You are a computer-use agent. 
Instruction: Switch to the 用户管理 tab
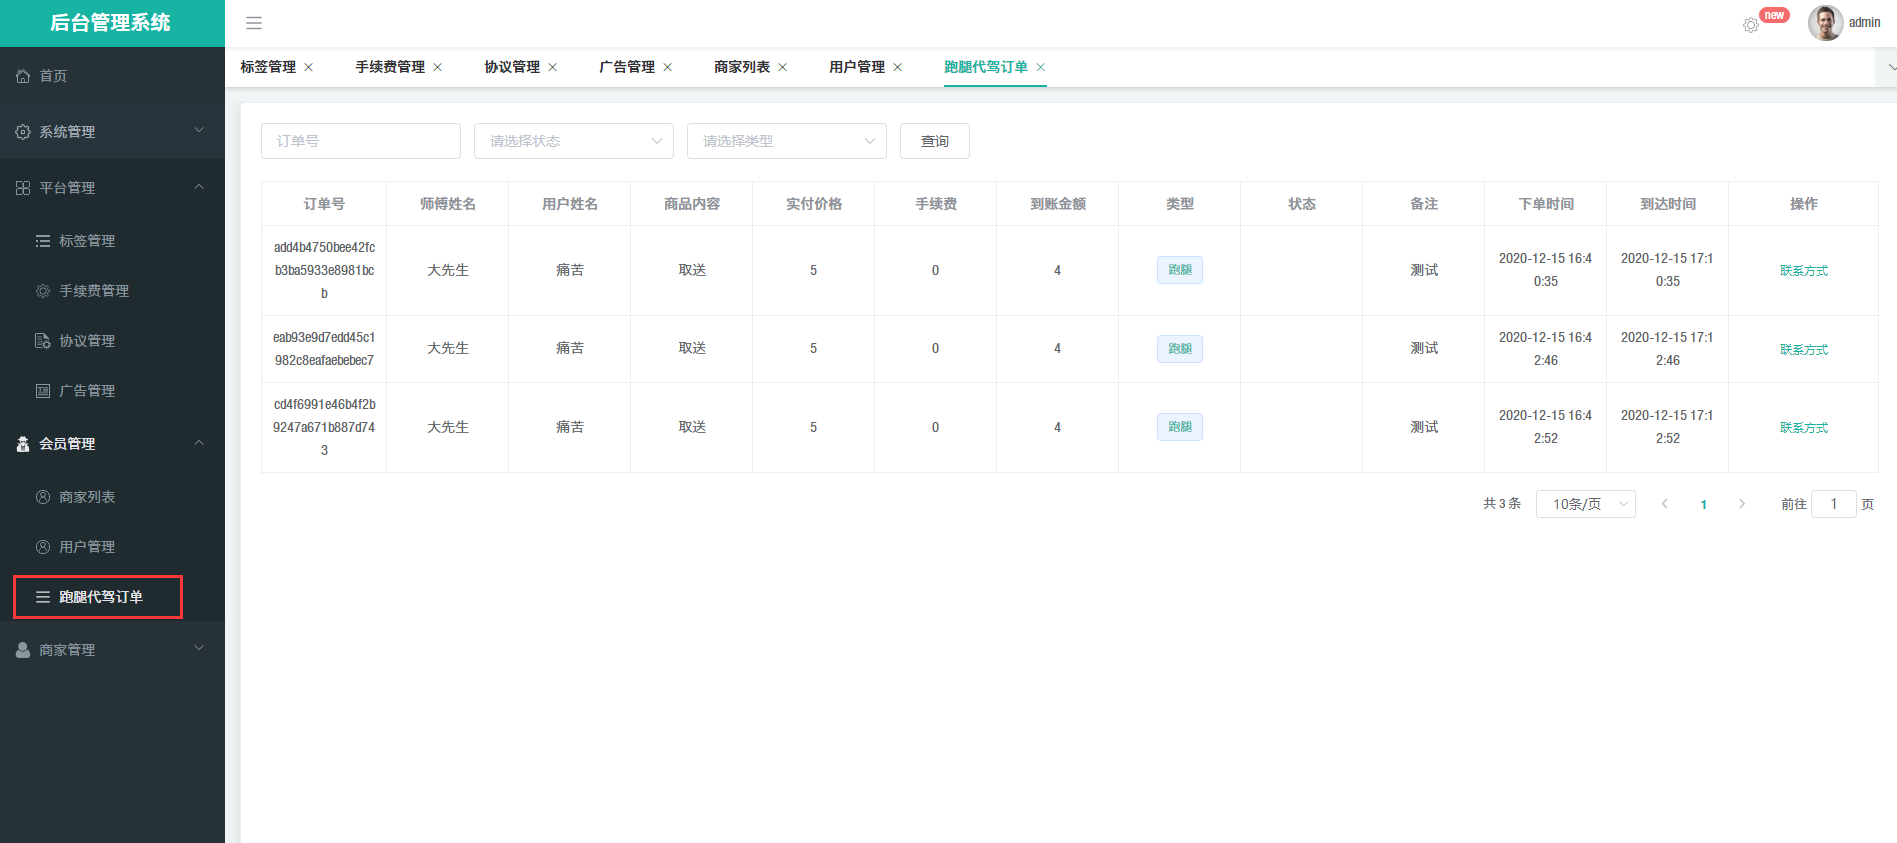(856, 67)
